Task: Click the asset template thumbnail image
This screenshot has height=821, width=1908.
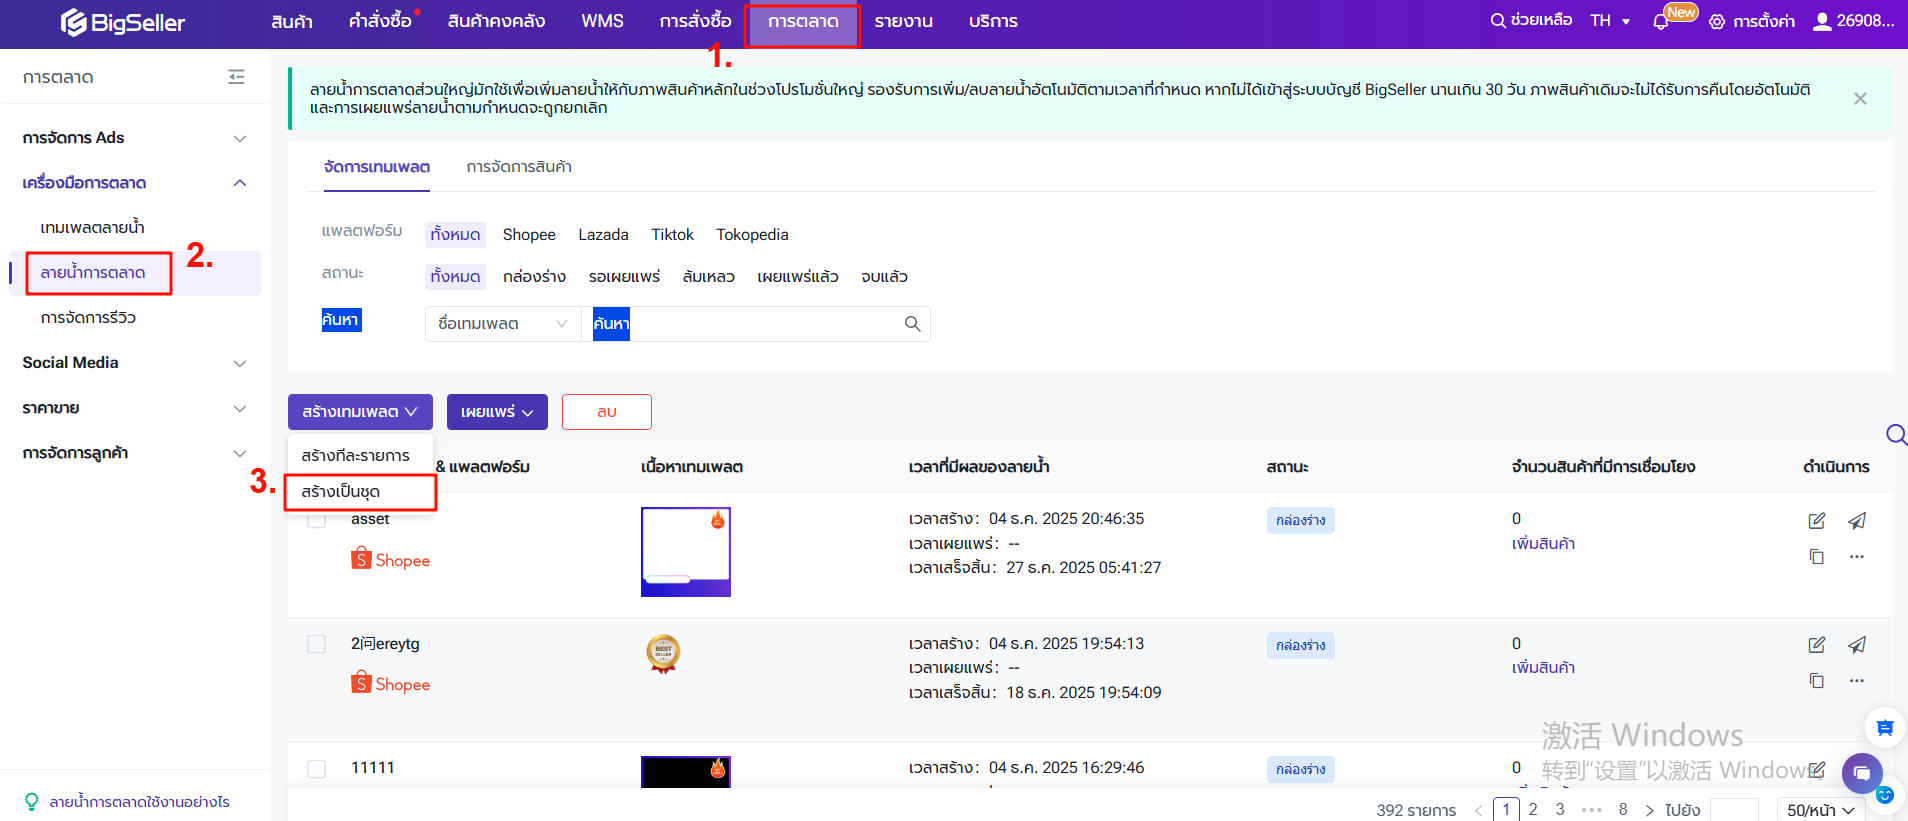Action: coord(685,552)
